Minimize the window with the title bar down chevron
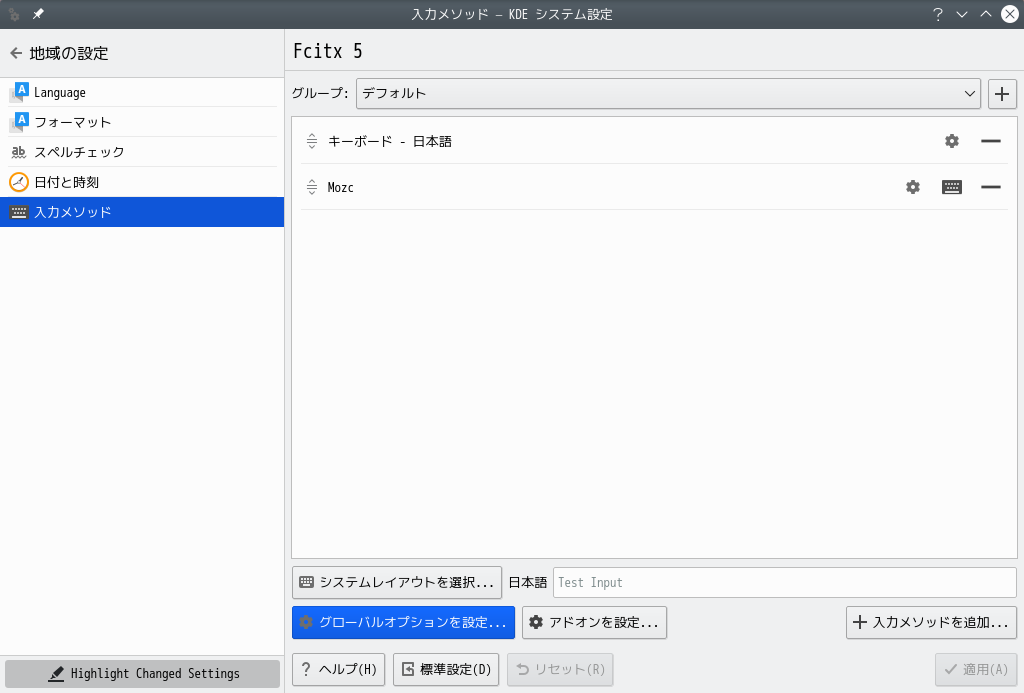1024x693 pixels. coord(962,14)
